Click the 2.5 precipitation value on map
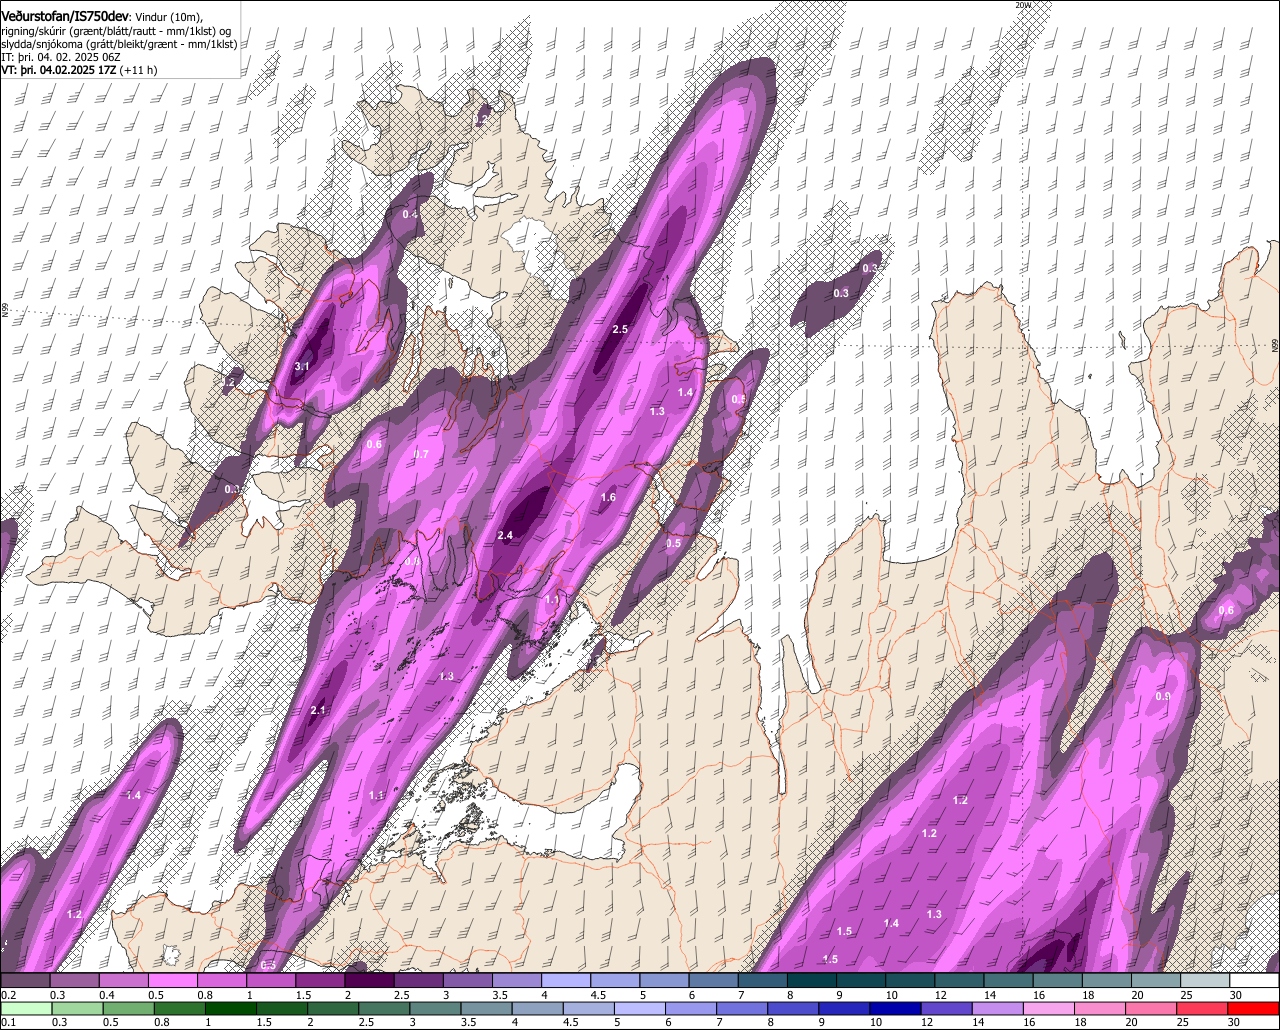 click(x=620, y=329)
